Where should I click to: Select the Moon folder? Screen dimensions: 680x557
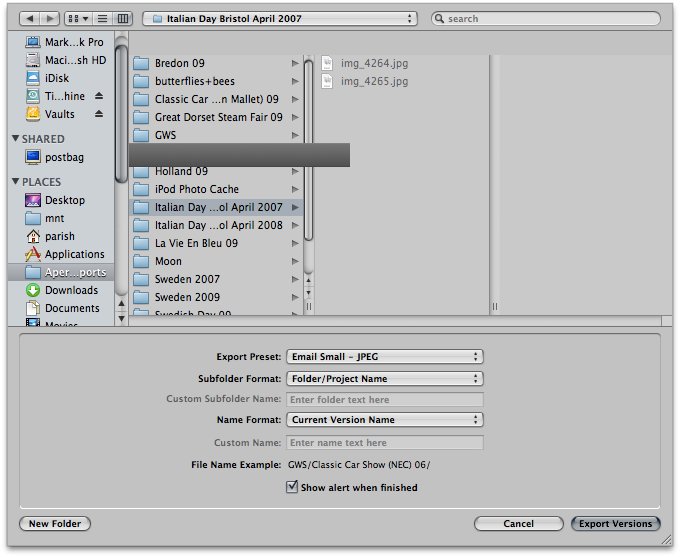(216, 261)
